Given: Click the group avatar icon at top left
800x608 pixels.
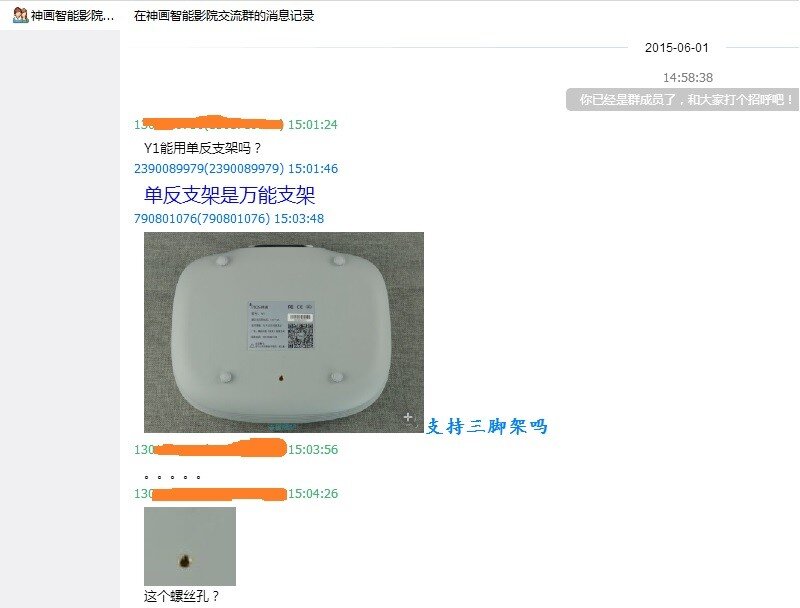Looking at the screenshot, I should click(x=20, y=15).
